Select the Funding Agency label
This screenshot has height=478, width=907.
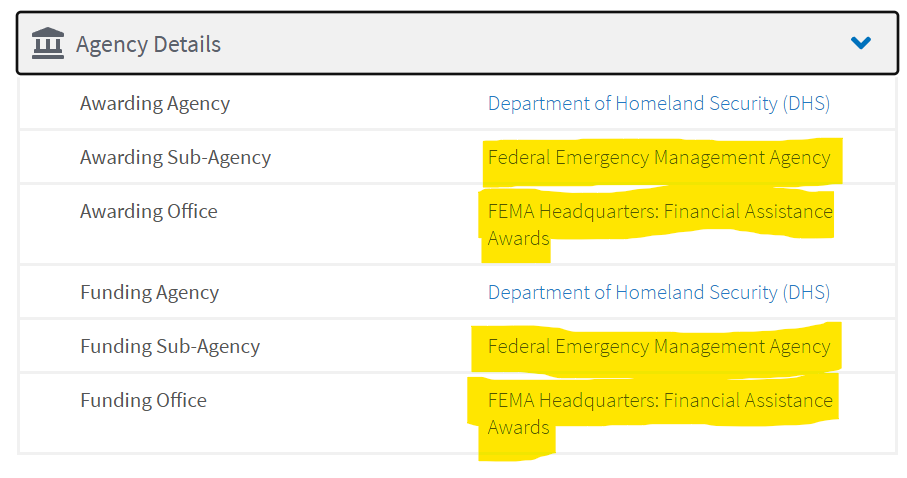pos(150,293)
